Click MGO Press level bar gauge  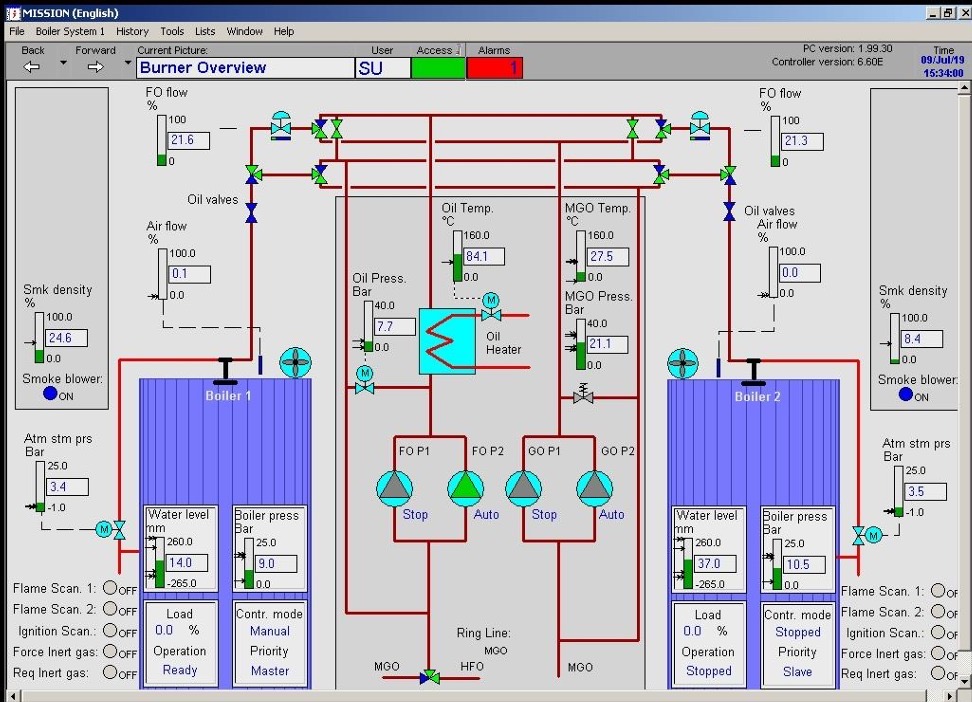click(x=581, y=344)
